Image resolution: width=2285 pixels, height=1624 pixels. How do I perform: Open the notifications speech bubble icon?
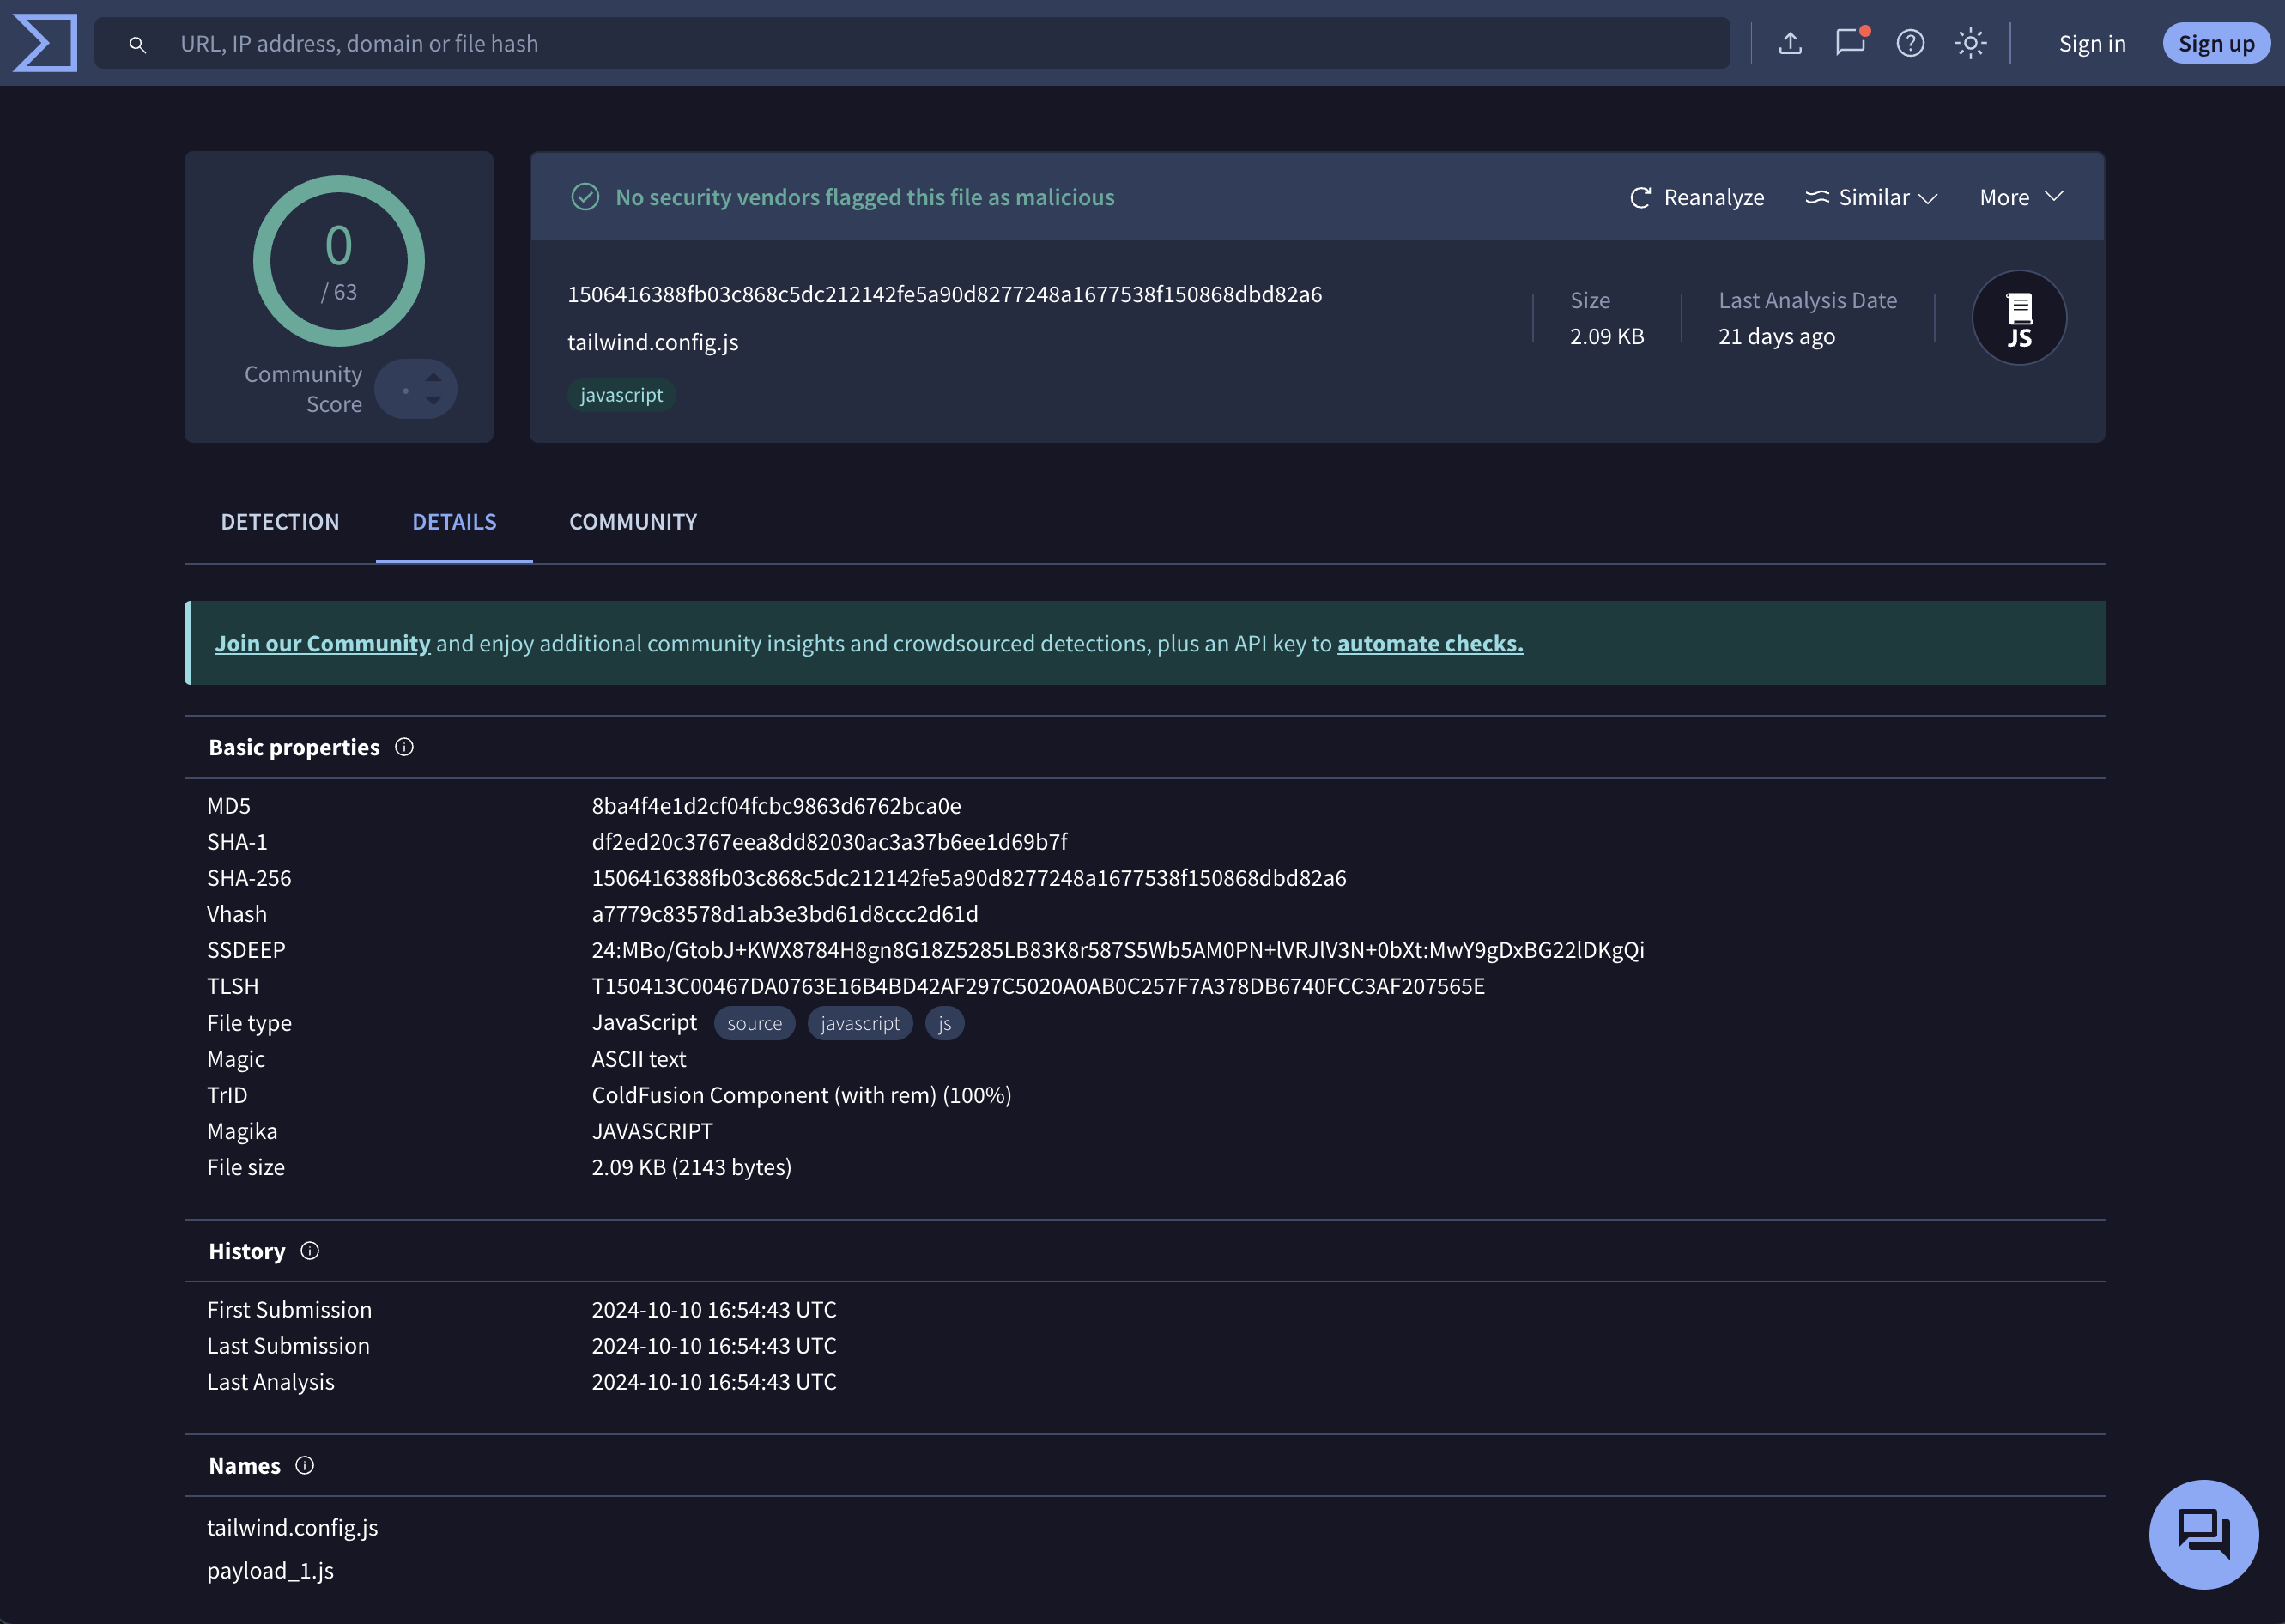[1850, 43]
